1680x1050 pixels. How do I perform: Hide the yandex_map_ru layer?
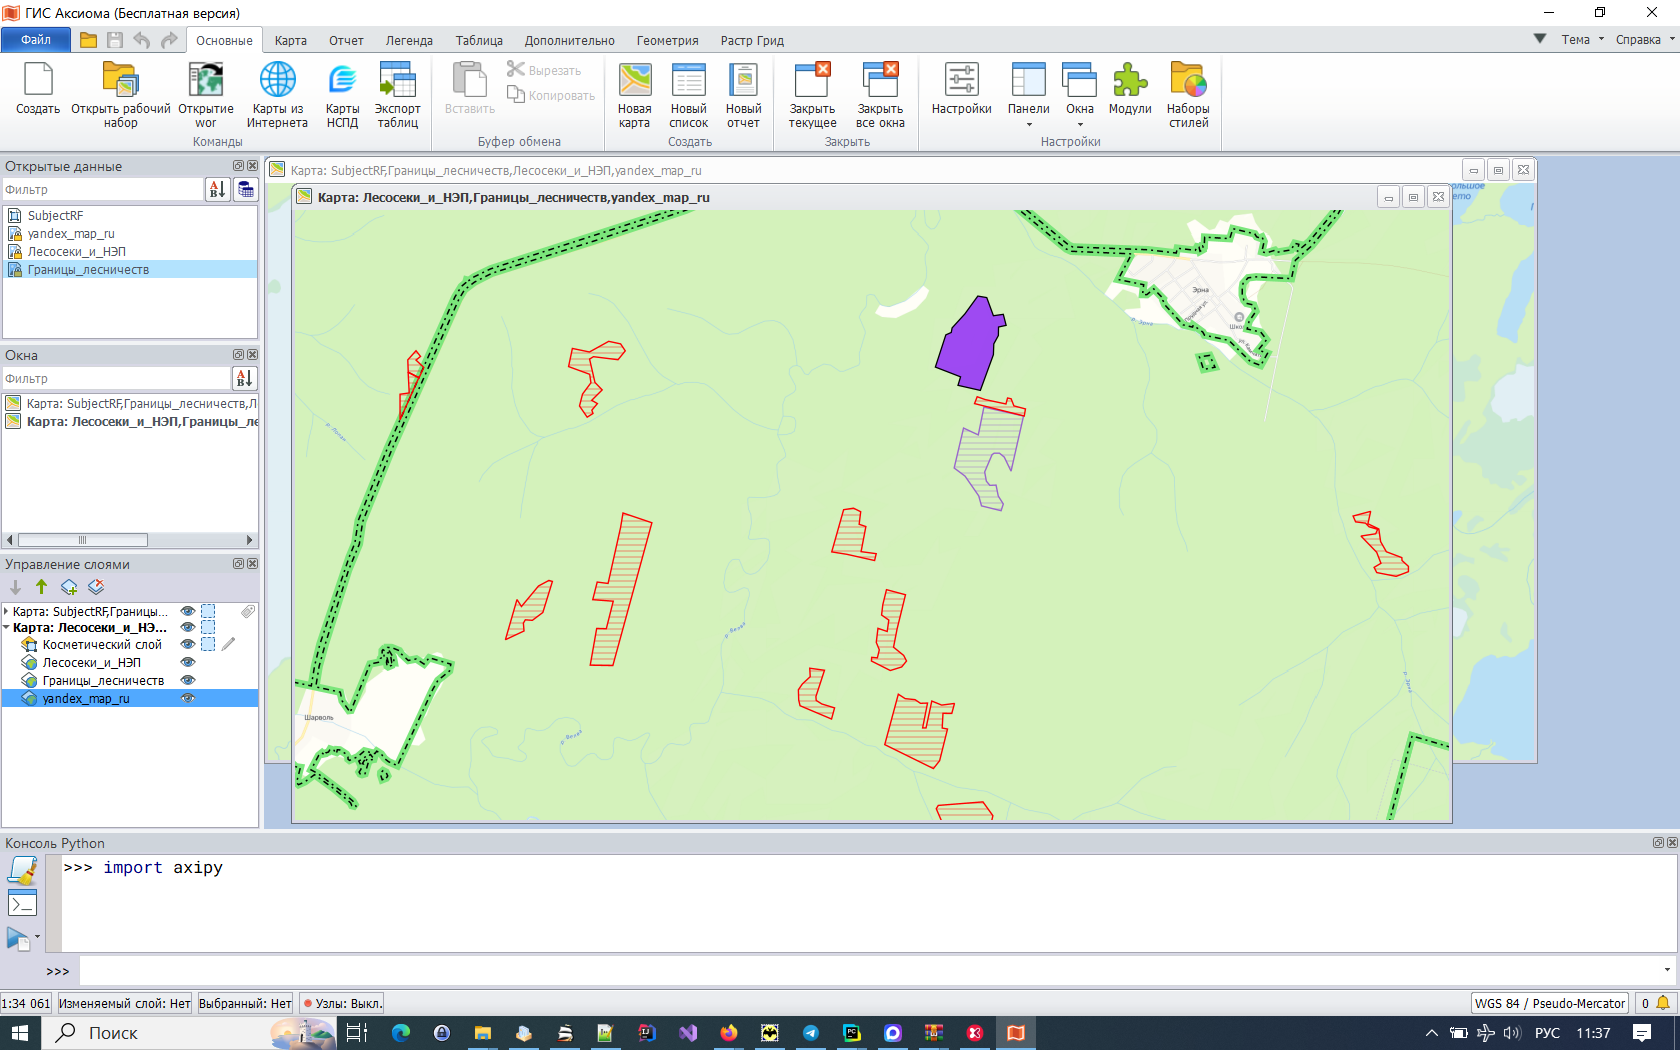click(187, 698)
